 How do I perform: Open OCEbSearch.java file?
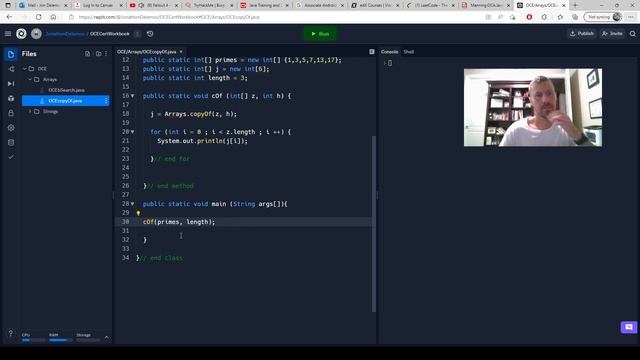pyautogui.click(x=66, y=90)
